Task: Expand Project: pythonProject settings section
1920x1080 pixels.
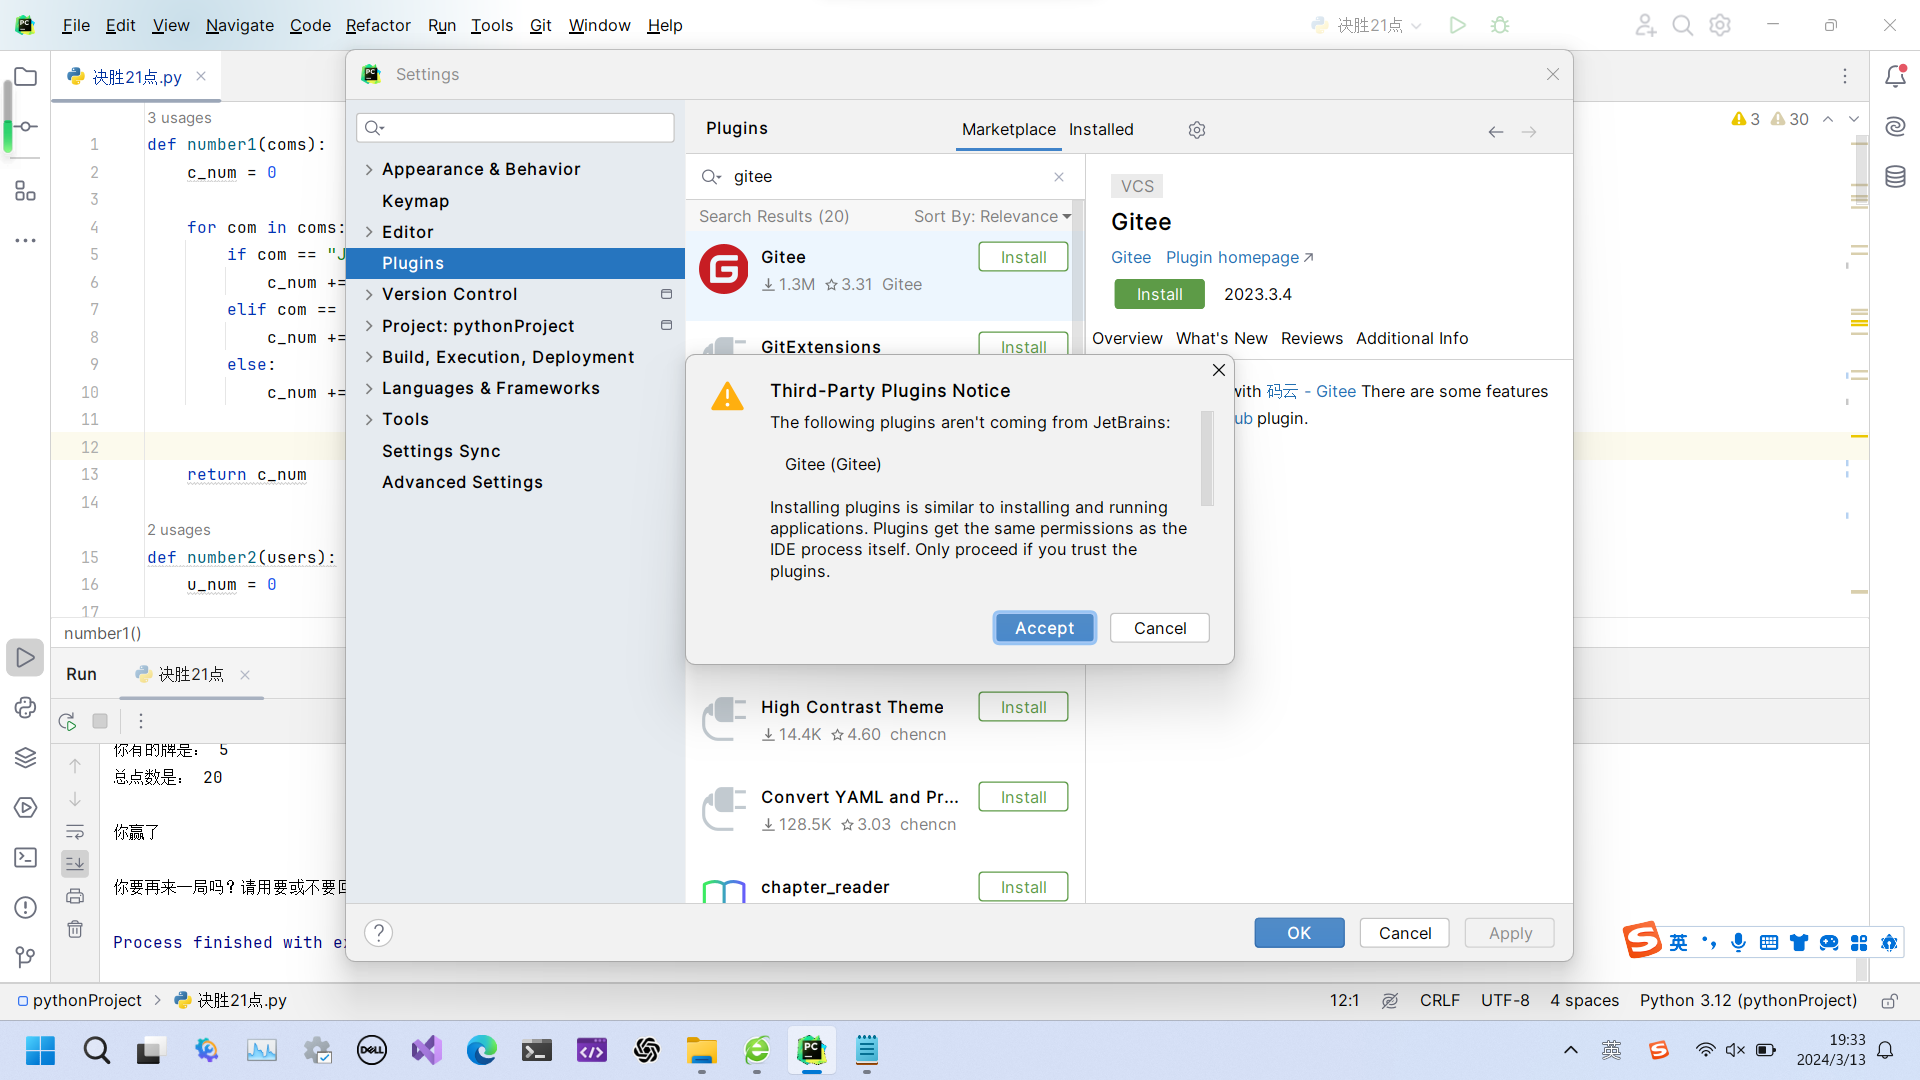Action: (x=369, y=326)
